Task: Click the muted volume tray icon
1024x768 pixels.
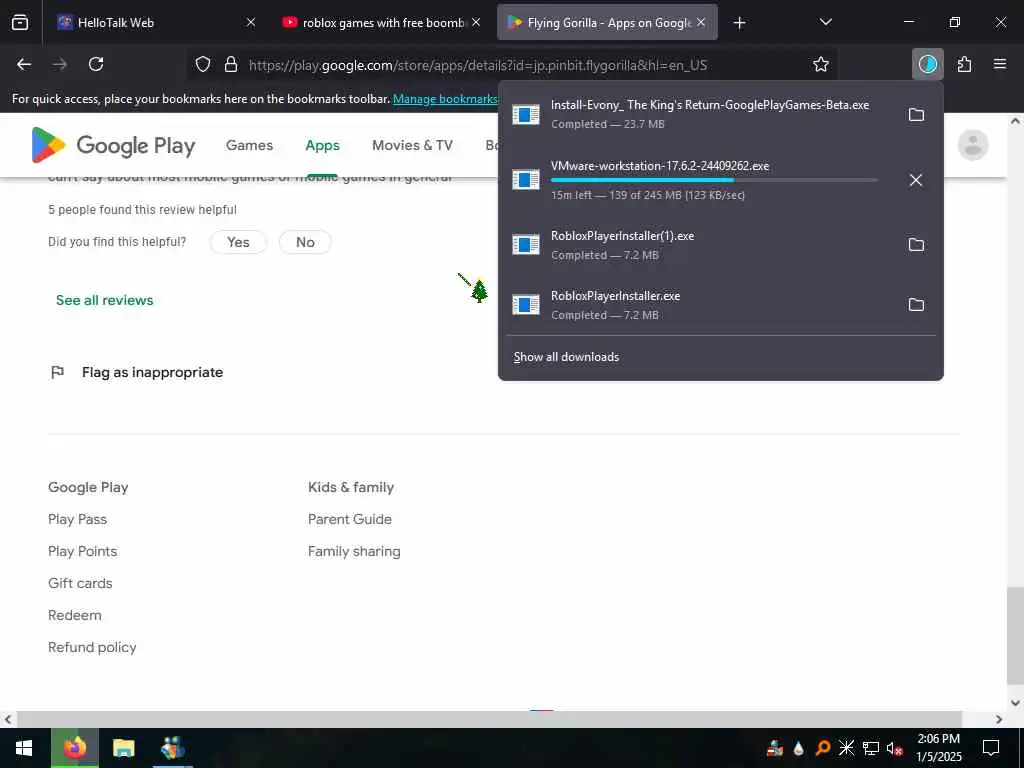Action: point(894,748)
